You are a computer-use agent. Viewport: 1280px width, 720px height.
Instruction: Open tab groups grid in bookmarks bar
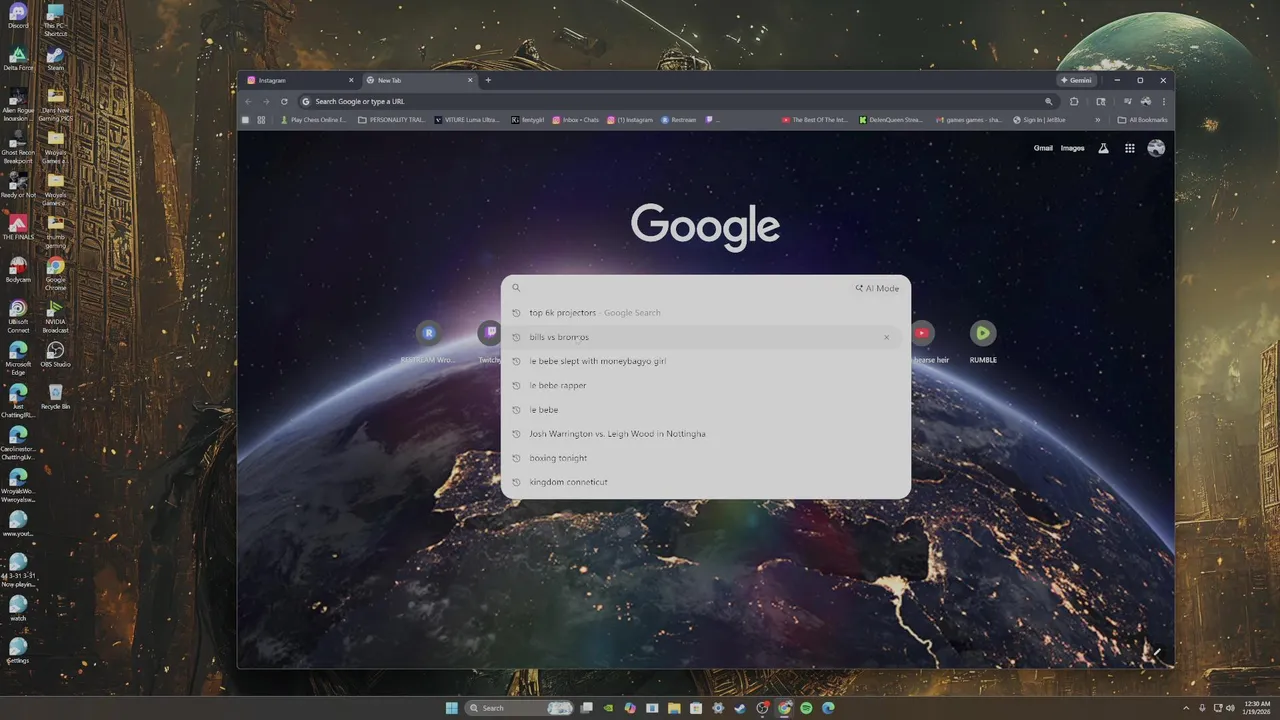coord(262,120)
